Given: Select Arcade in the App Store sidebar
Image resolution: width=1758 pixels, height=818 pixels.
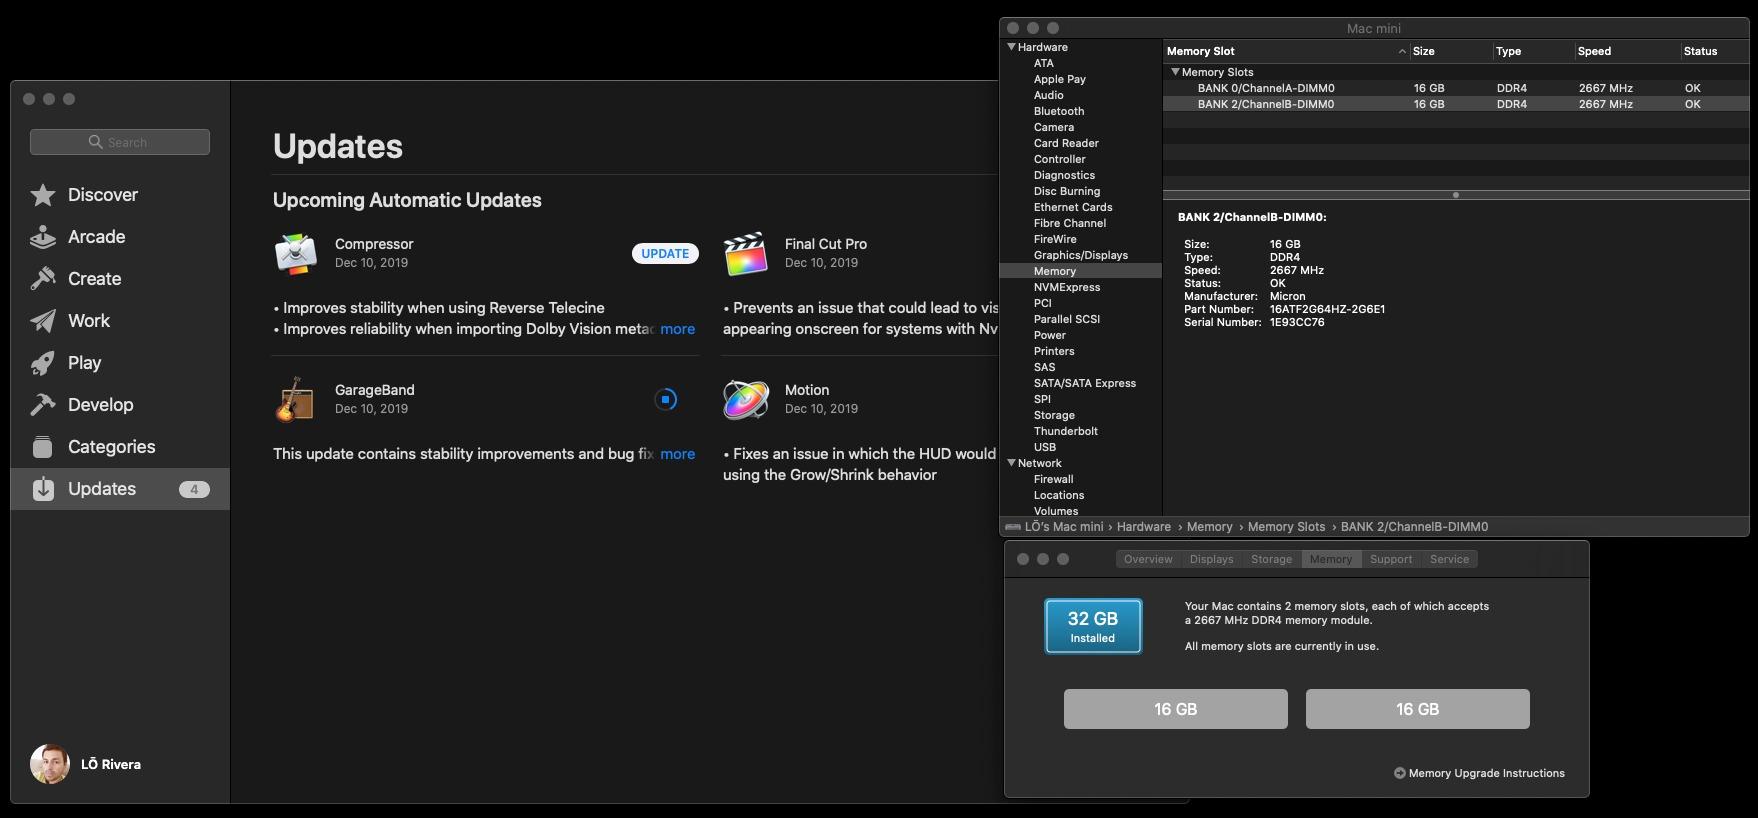Looking at the screenshot, I should click(x=120, y=237).
